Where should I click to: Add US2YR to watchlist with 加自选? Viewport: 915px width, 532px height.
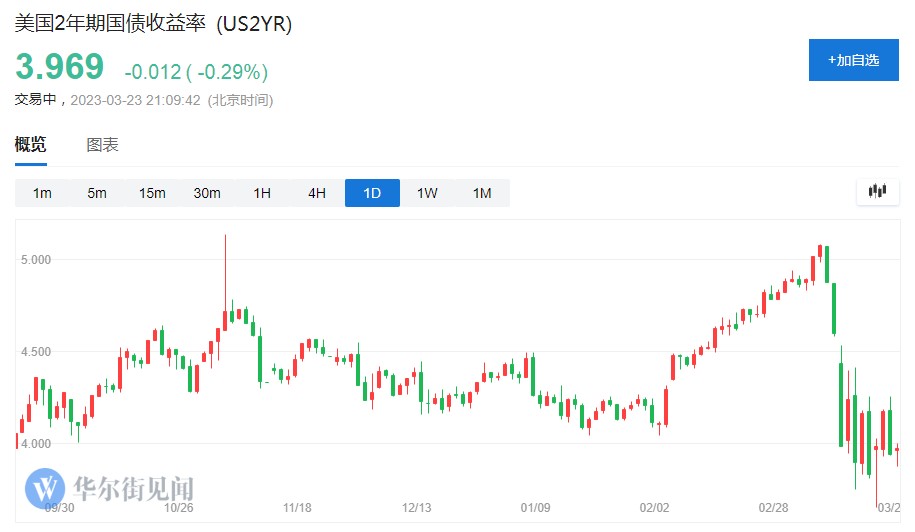click(853, 60)
